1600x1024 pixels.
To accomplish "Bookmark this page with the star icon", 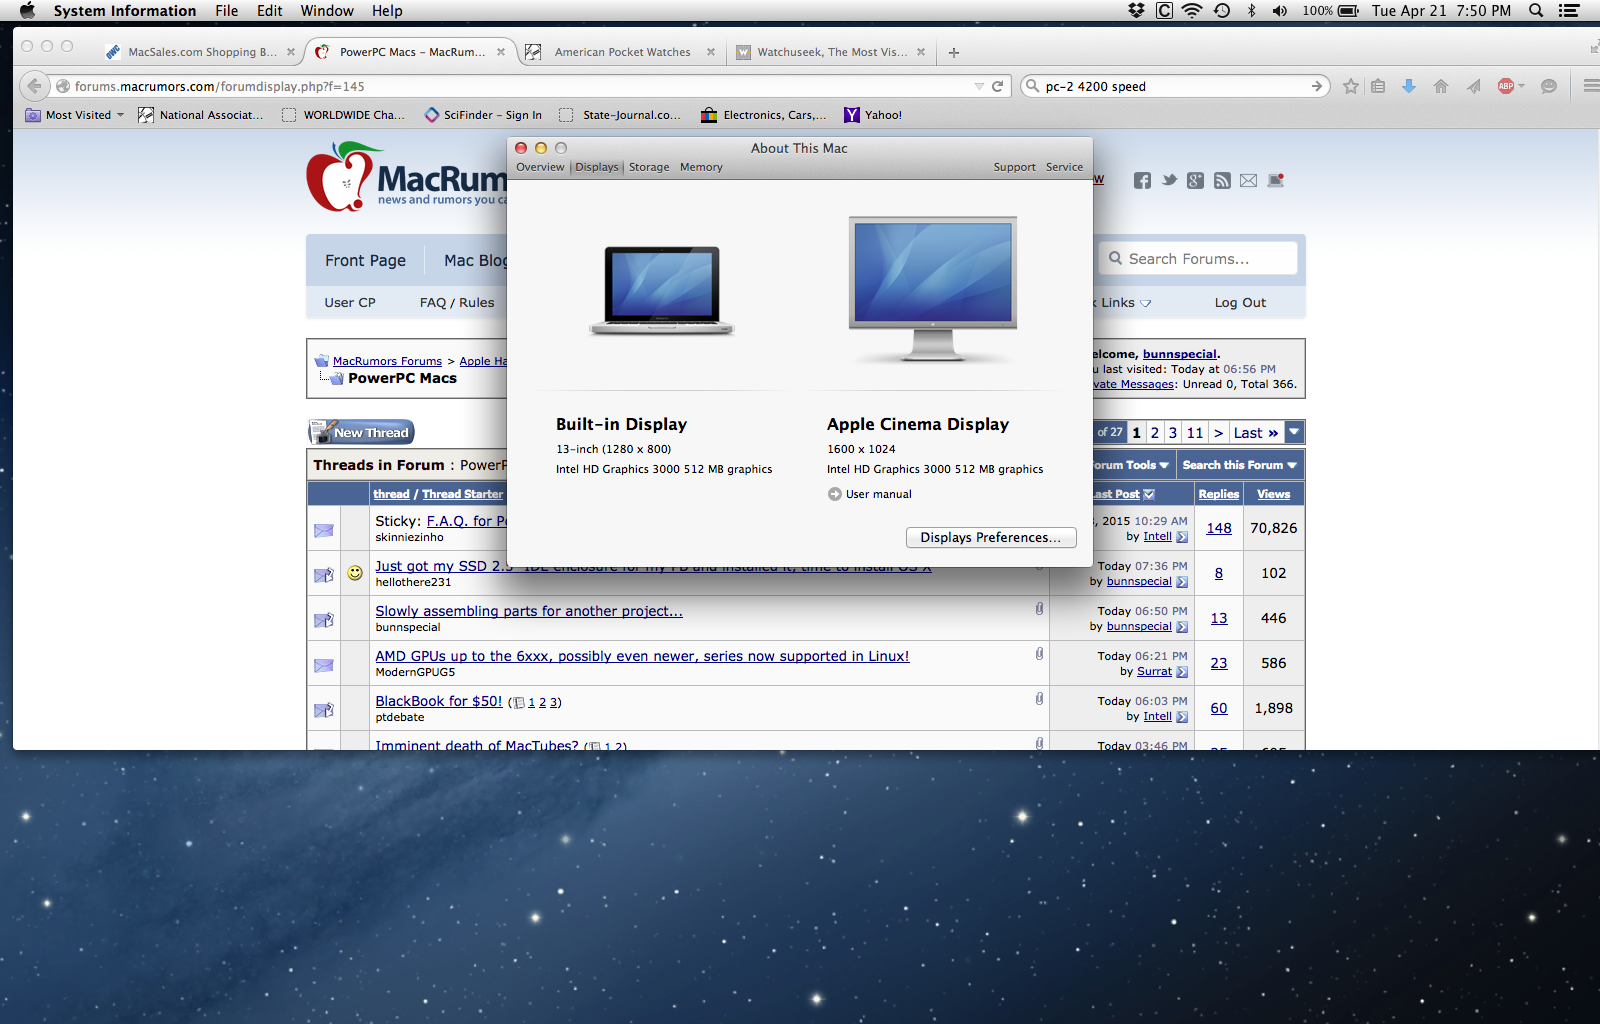I will coord(1351,86).
